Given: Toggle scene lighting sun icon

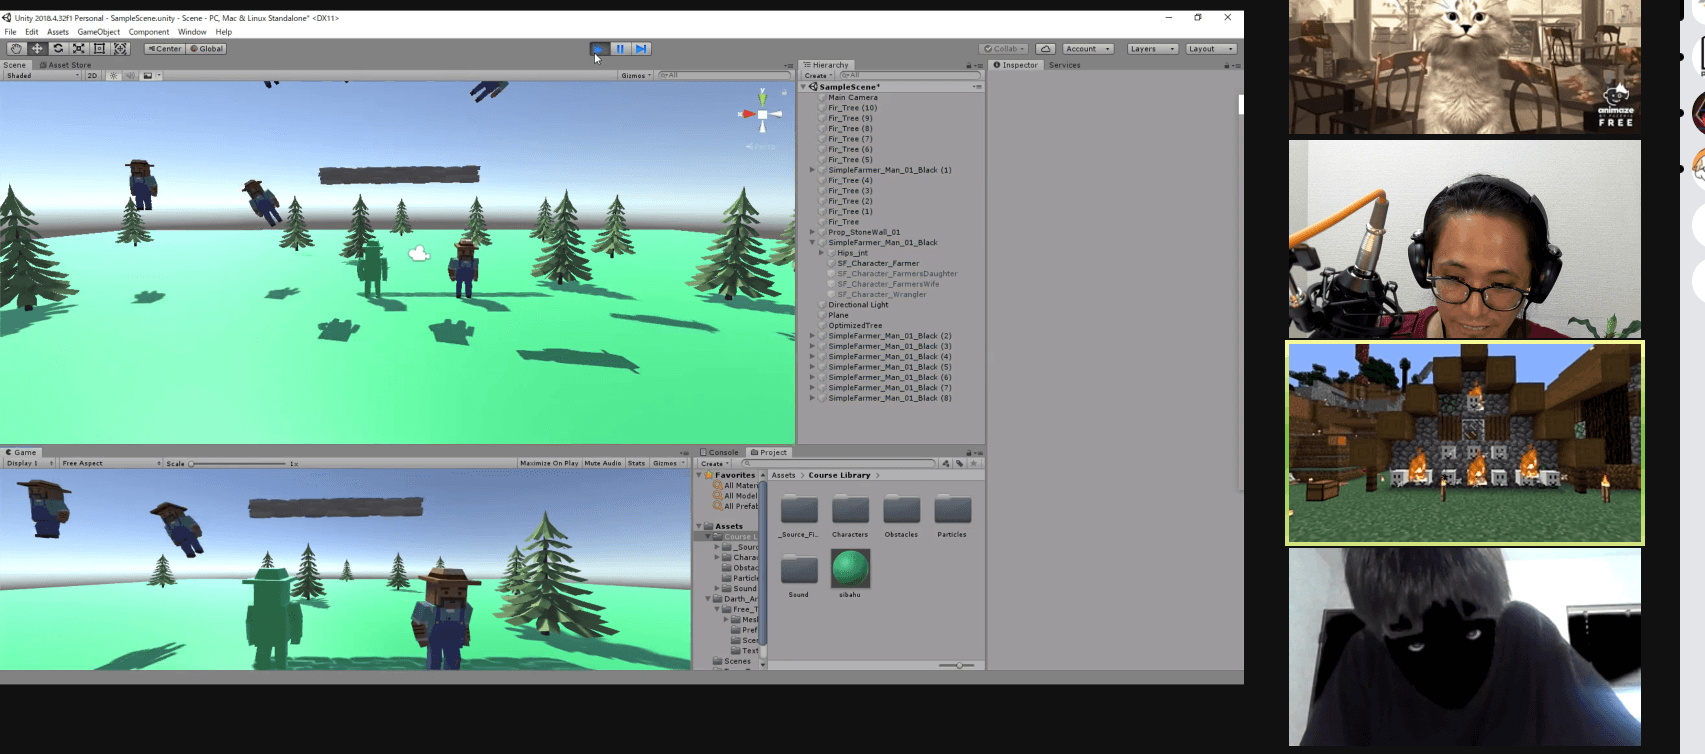Looking at the screenshot, I should click(113, 76).
